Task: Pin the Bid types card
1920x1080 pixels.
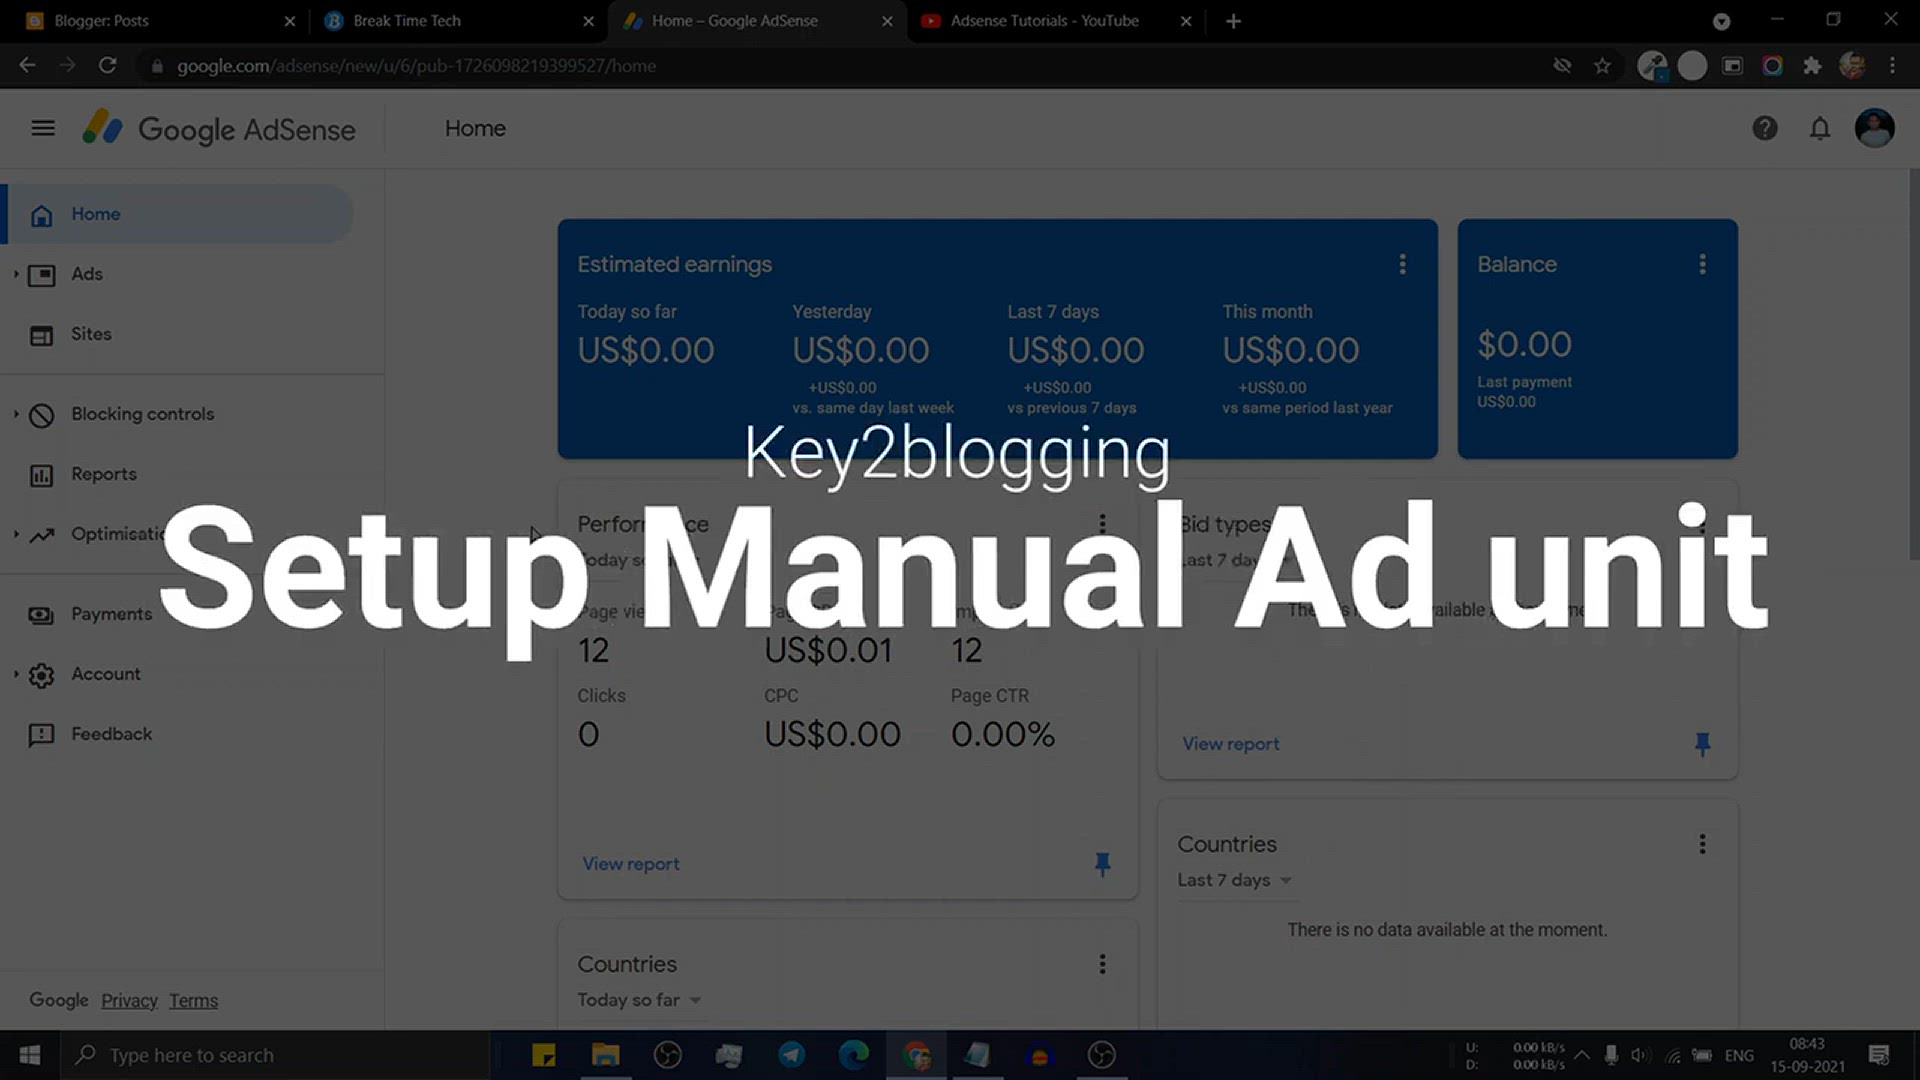Action: [1702, 744]
